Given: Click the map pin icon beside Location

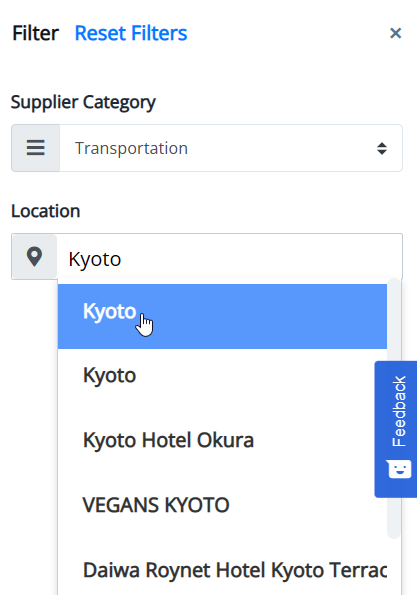Looking at the screenshot, I should pos(35,257).
